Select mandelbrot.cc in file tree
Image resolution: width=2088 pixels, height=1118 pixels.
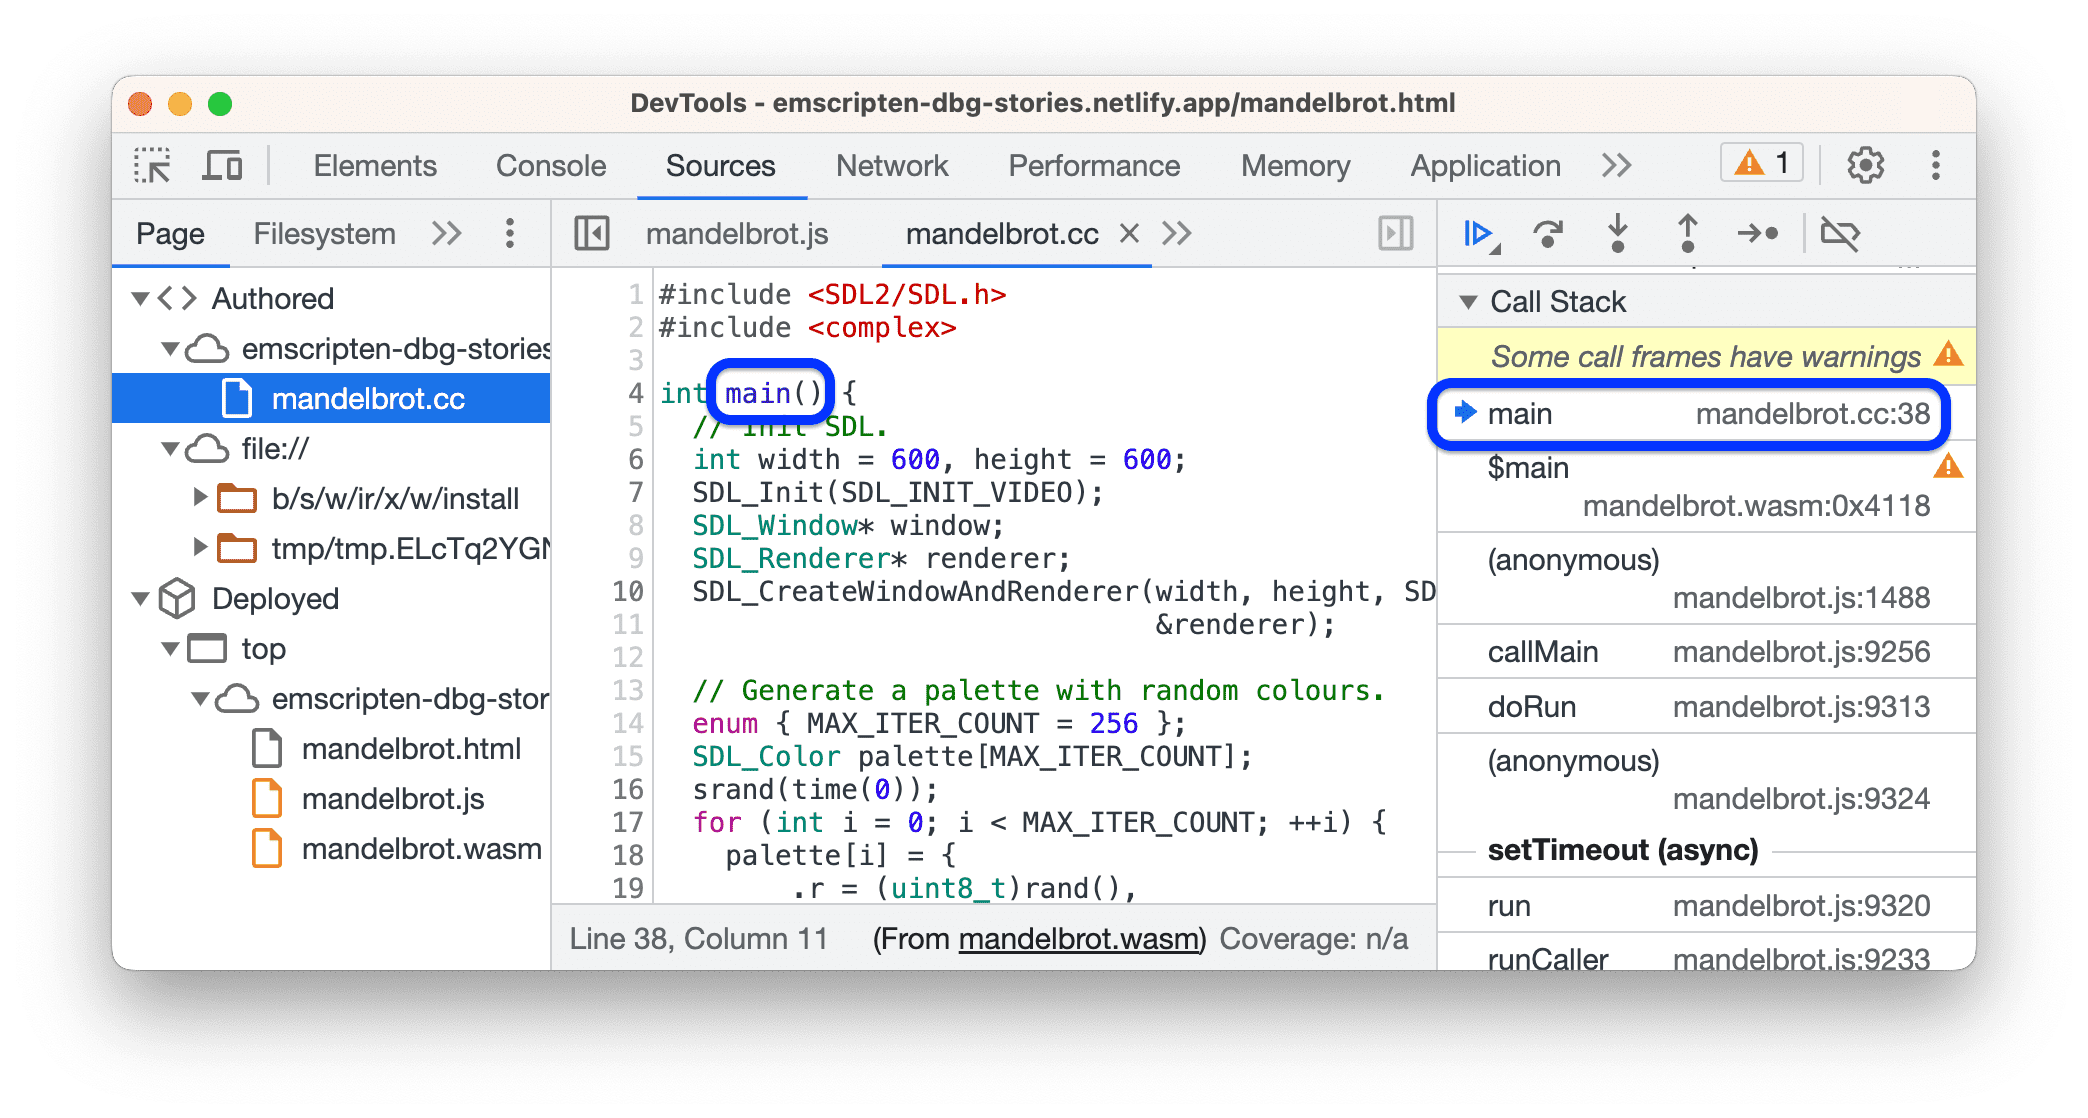click(337, 393)
